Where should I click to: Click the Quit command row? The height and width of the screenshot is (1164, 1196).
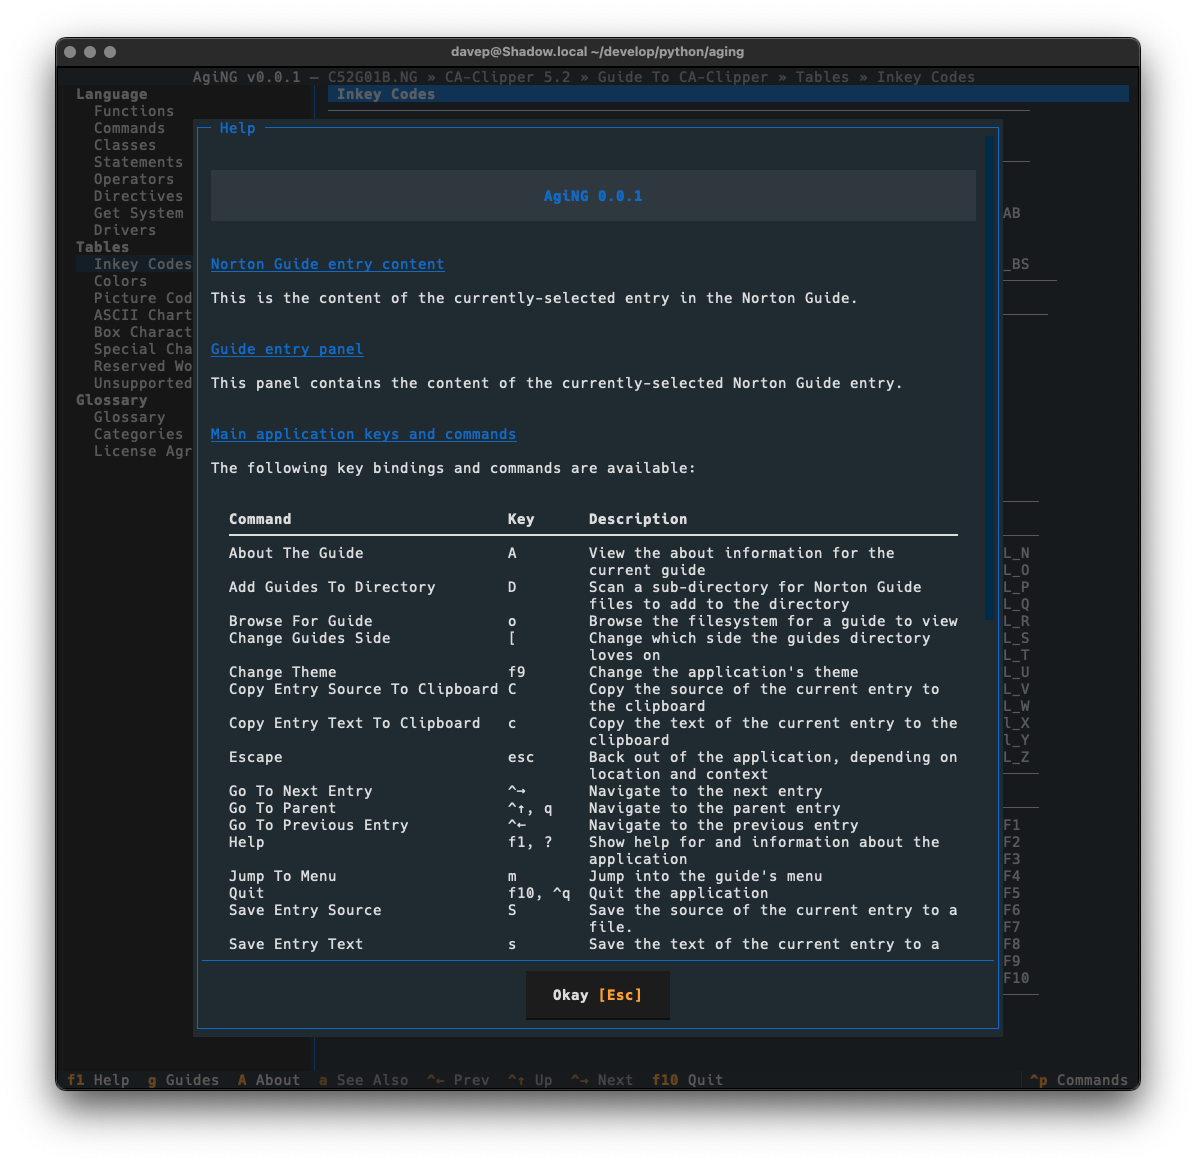pyautogui.click(x=593, y=892)
